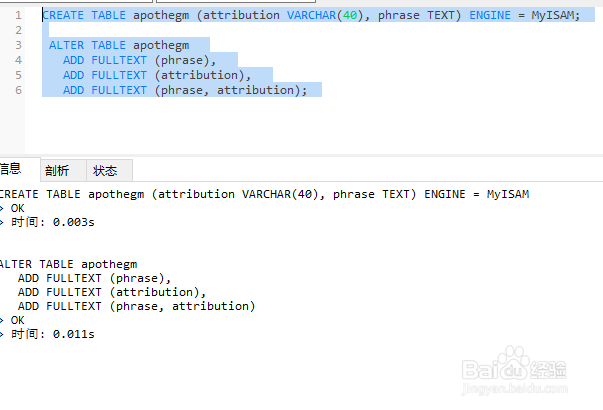This screenshot has width=603, height=410.
Task: Click the 时间: 0.011s result line
Action: coord(52,334)
